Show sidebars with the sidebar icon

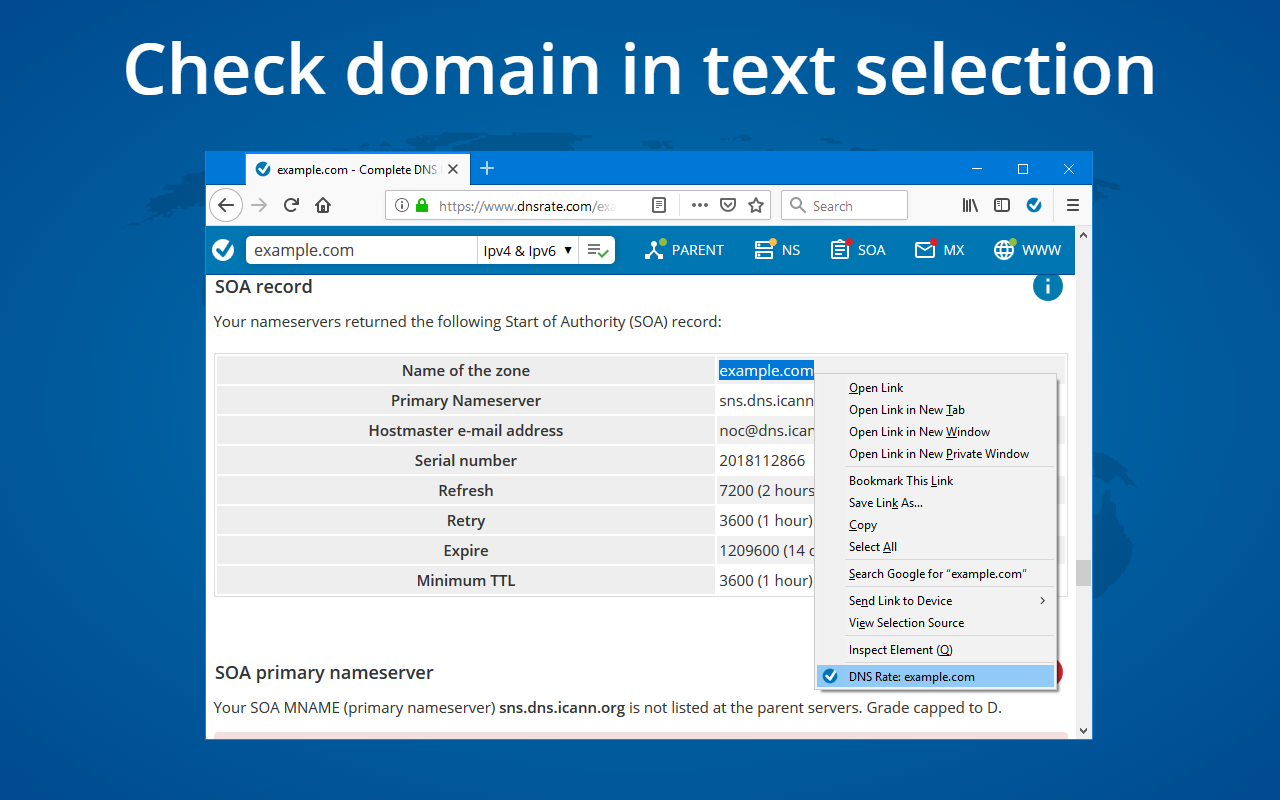coord(1002,205)
